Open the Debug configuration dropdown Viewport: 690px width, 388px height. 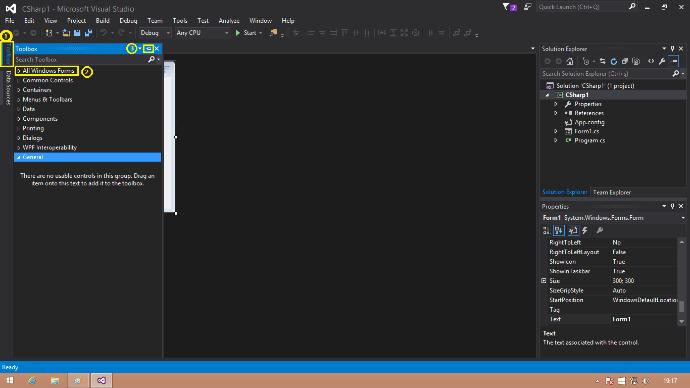tap(154, 33)
